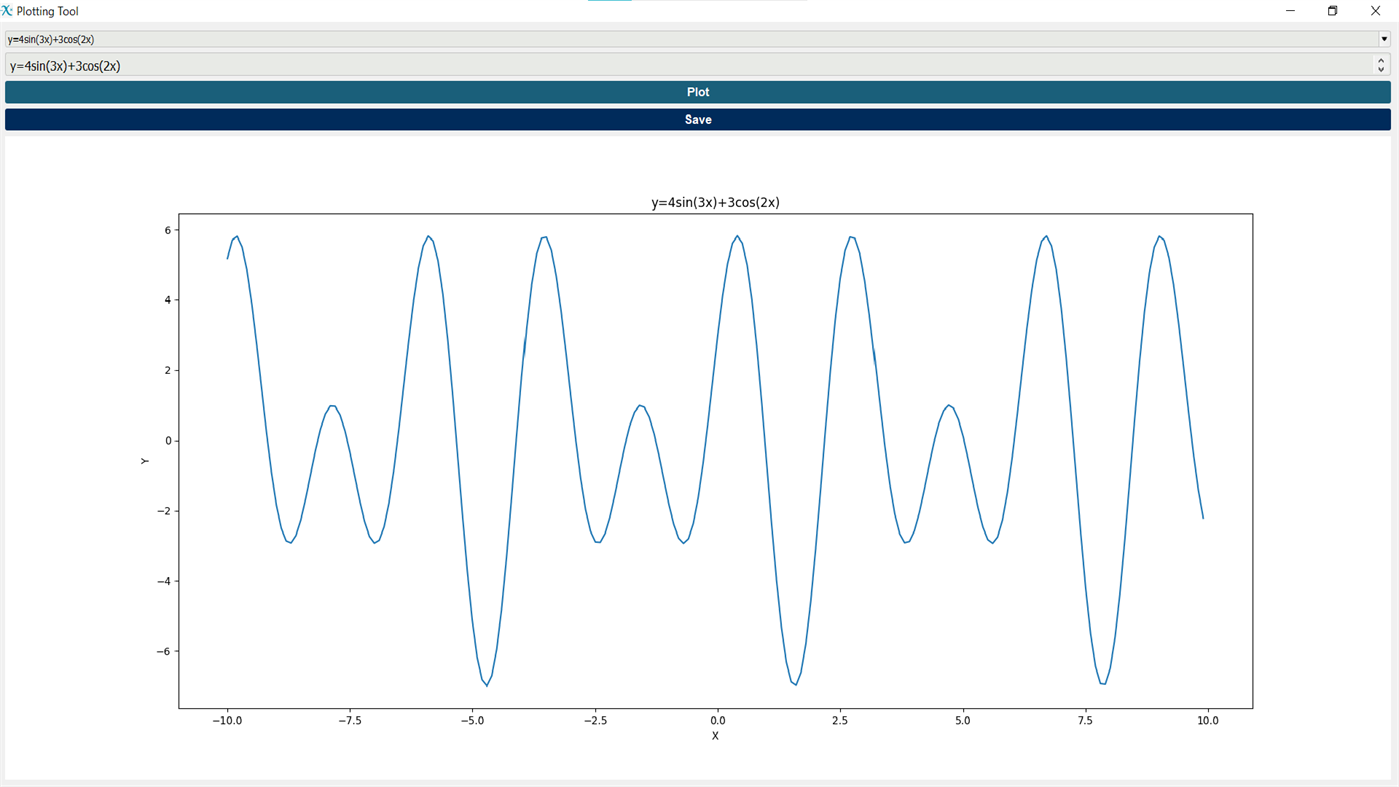Click the teal indicator strip at top center

tap(610, 2)
